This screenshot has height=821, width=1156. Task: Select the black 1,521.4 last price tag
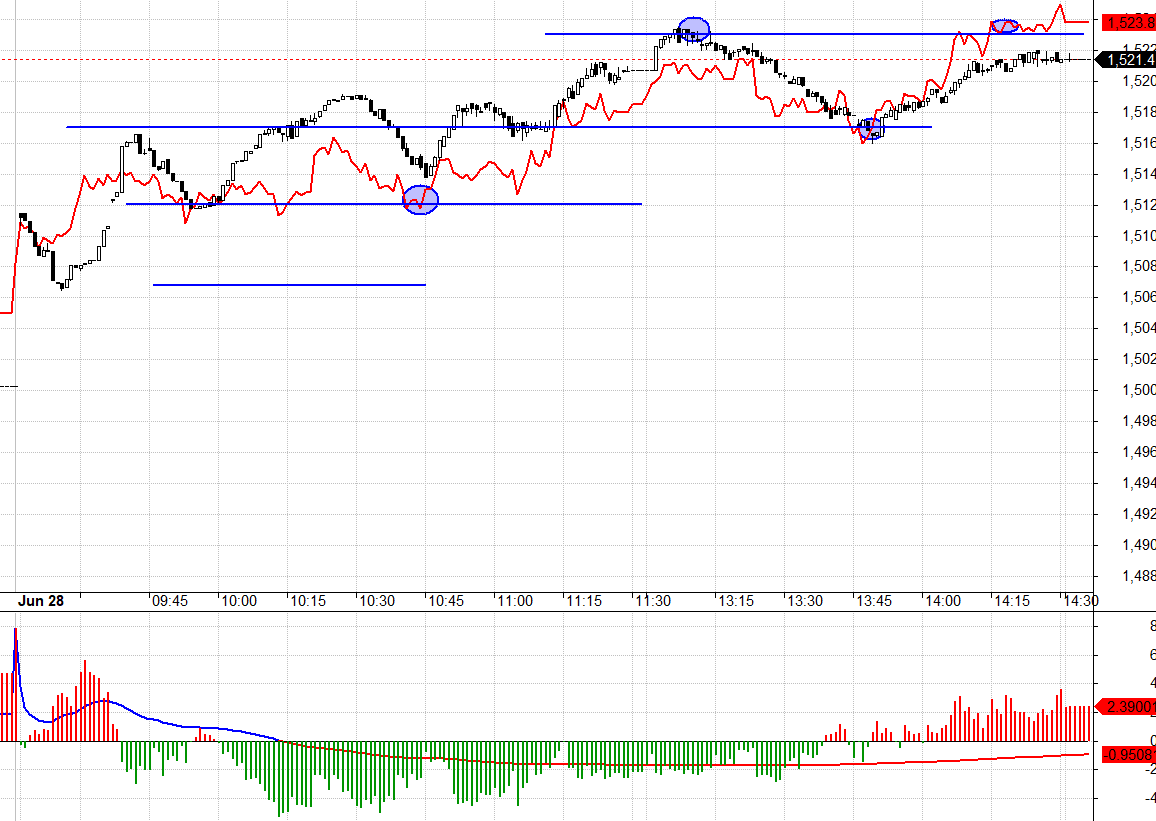(1126, 60)
